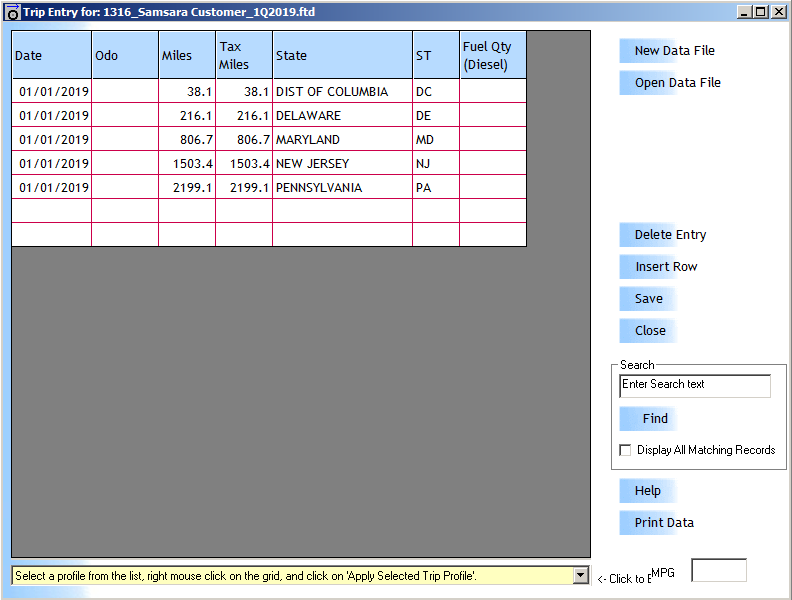Click the date cell in the Maryland row
The height and width of the screenshot is (600, 792).
click(x=52, y=139)
